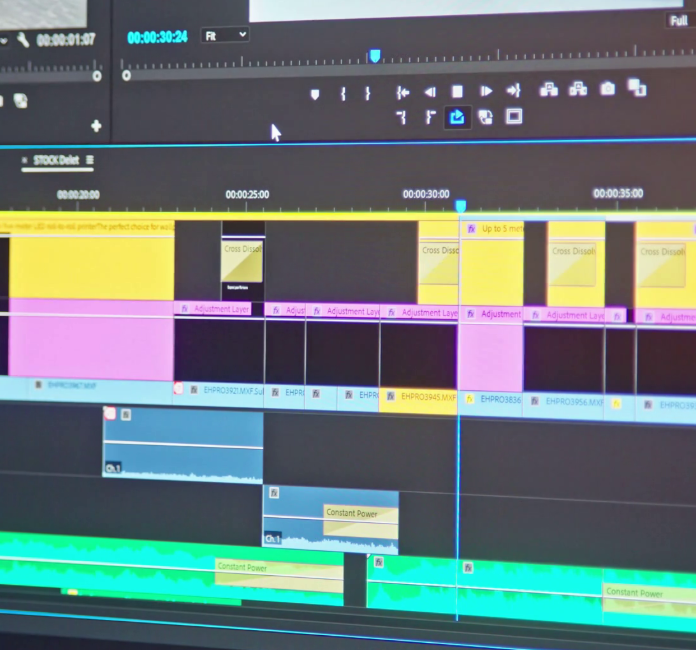
Task: Select the STOCK Delet sequence tab
Action: (x=56, y=160)
